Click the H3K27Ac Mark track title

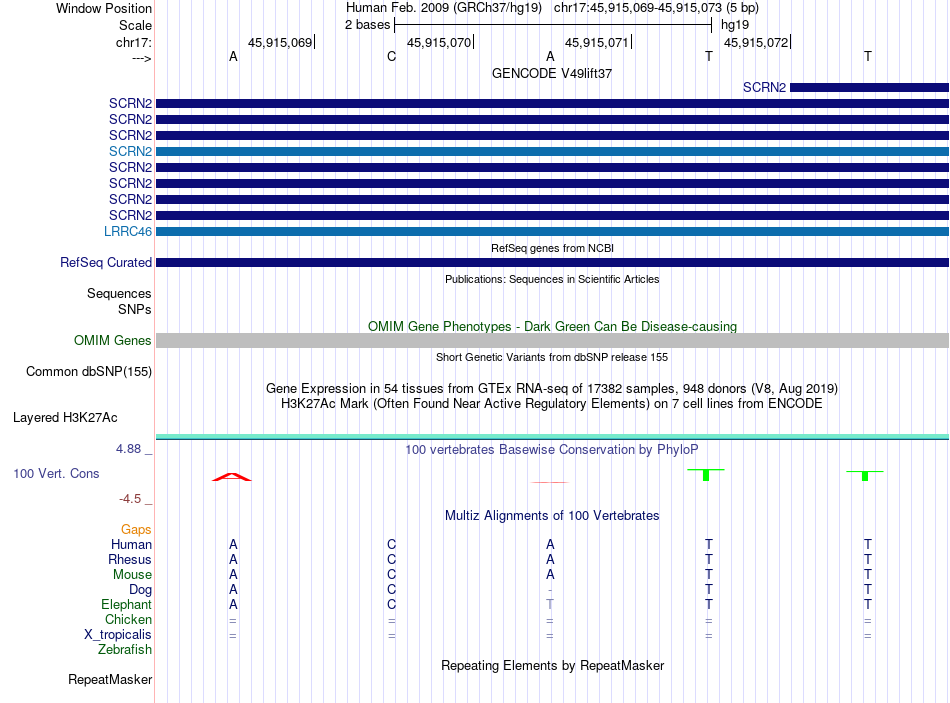click(x=552, y=404)
